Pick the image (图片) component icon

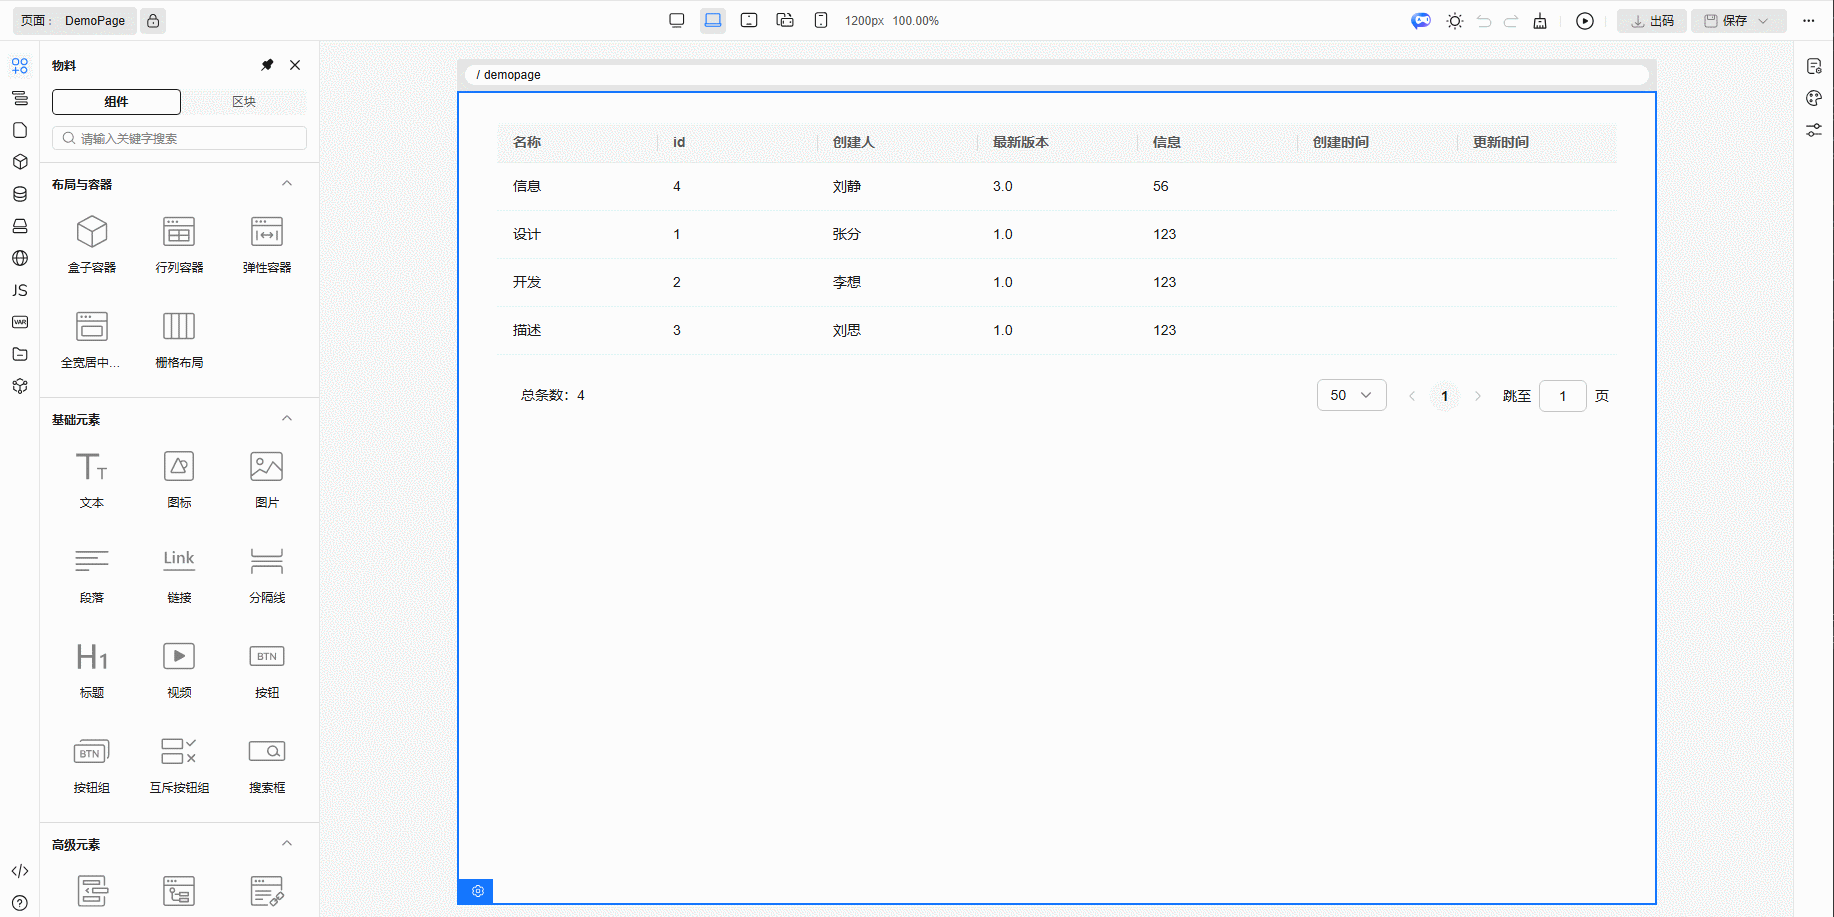coord(267,467)
